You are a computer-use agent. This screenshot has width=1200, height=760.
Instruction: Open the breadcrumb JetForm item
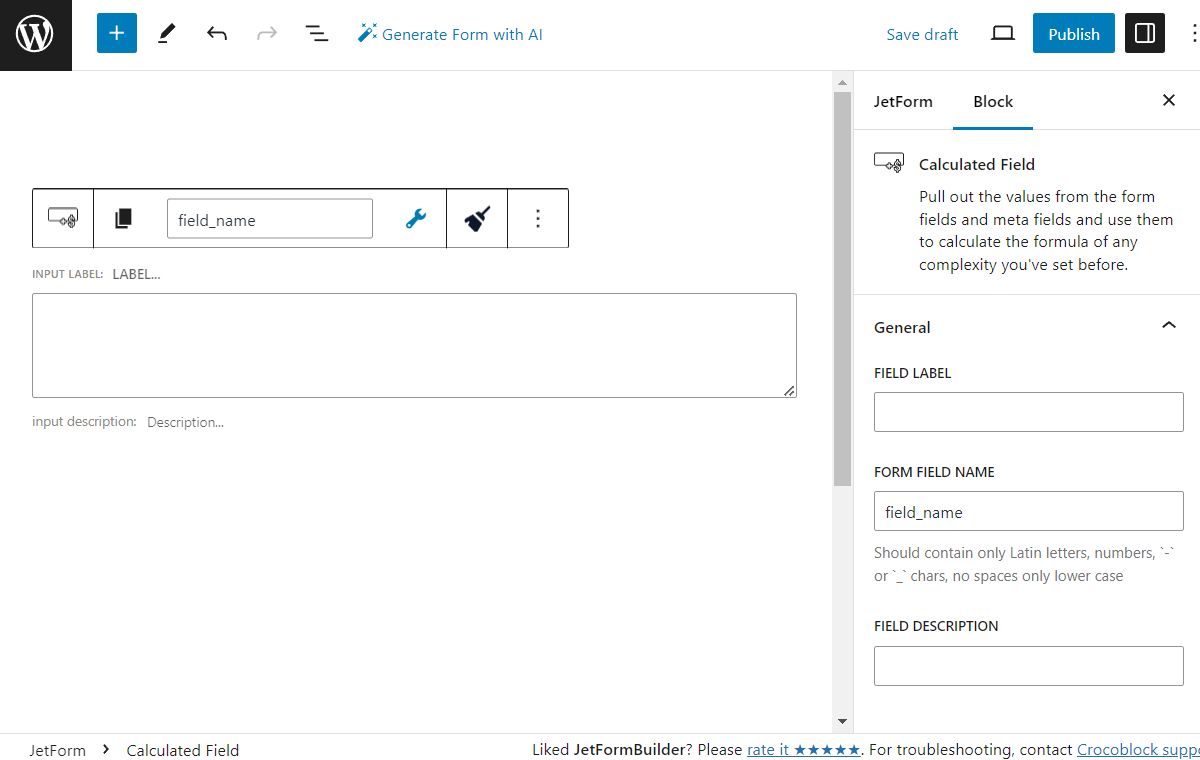coord(57,750)
